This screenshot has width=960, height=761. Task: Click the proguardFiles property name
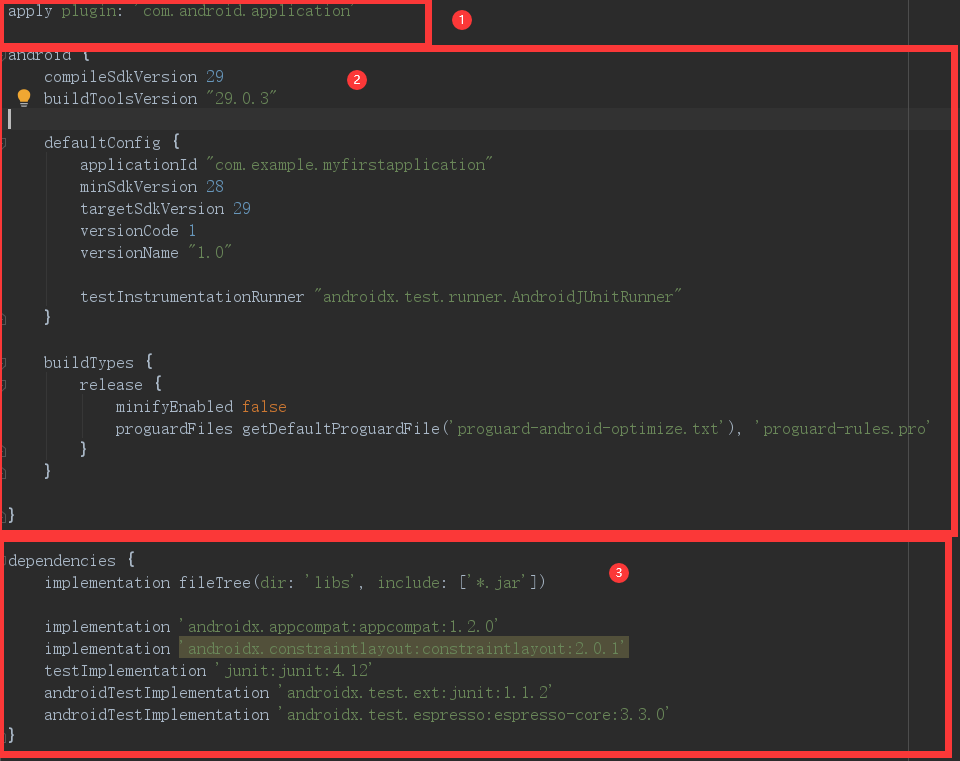pos(174,429)
